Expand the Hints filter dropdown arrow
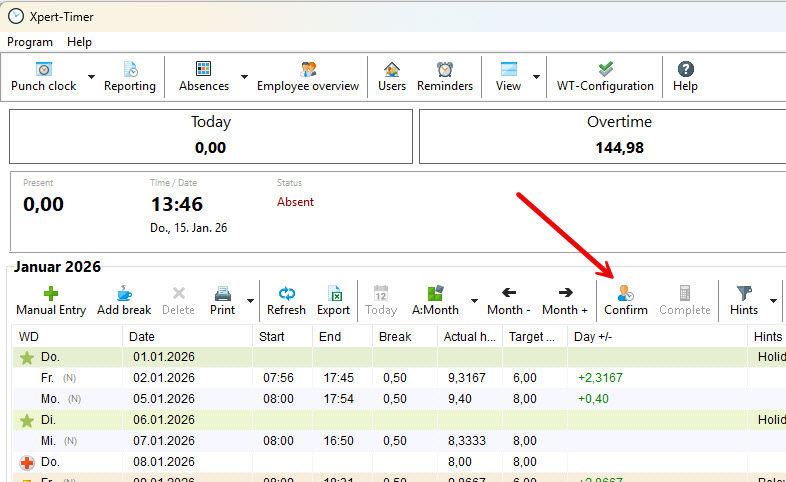786x482 pixels. (773, 300)
